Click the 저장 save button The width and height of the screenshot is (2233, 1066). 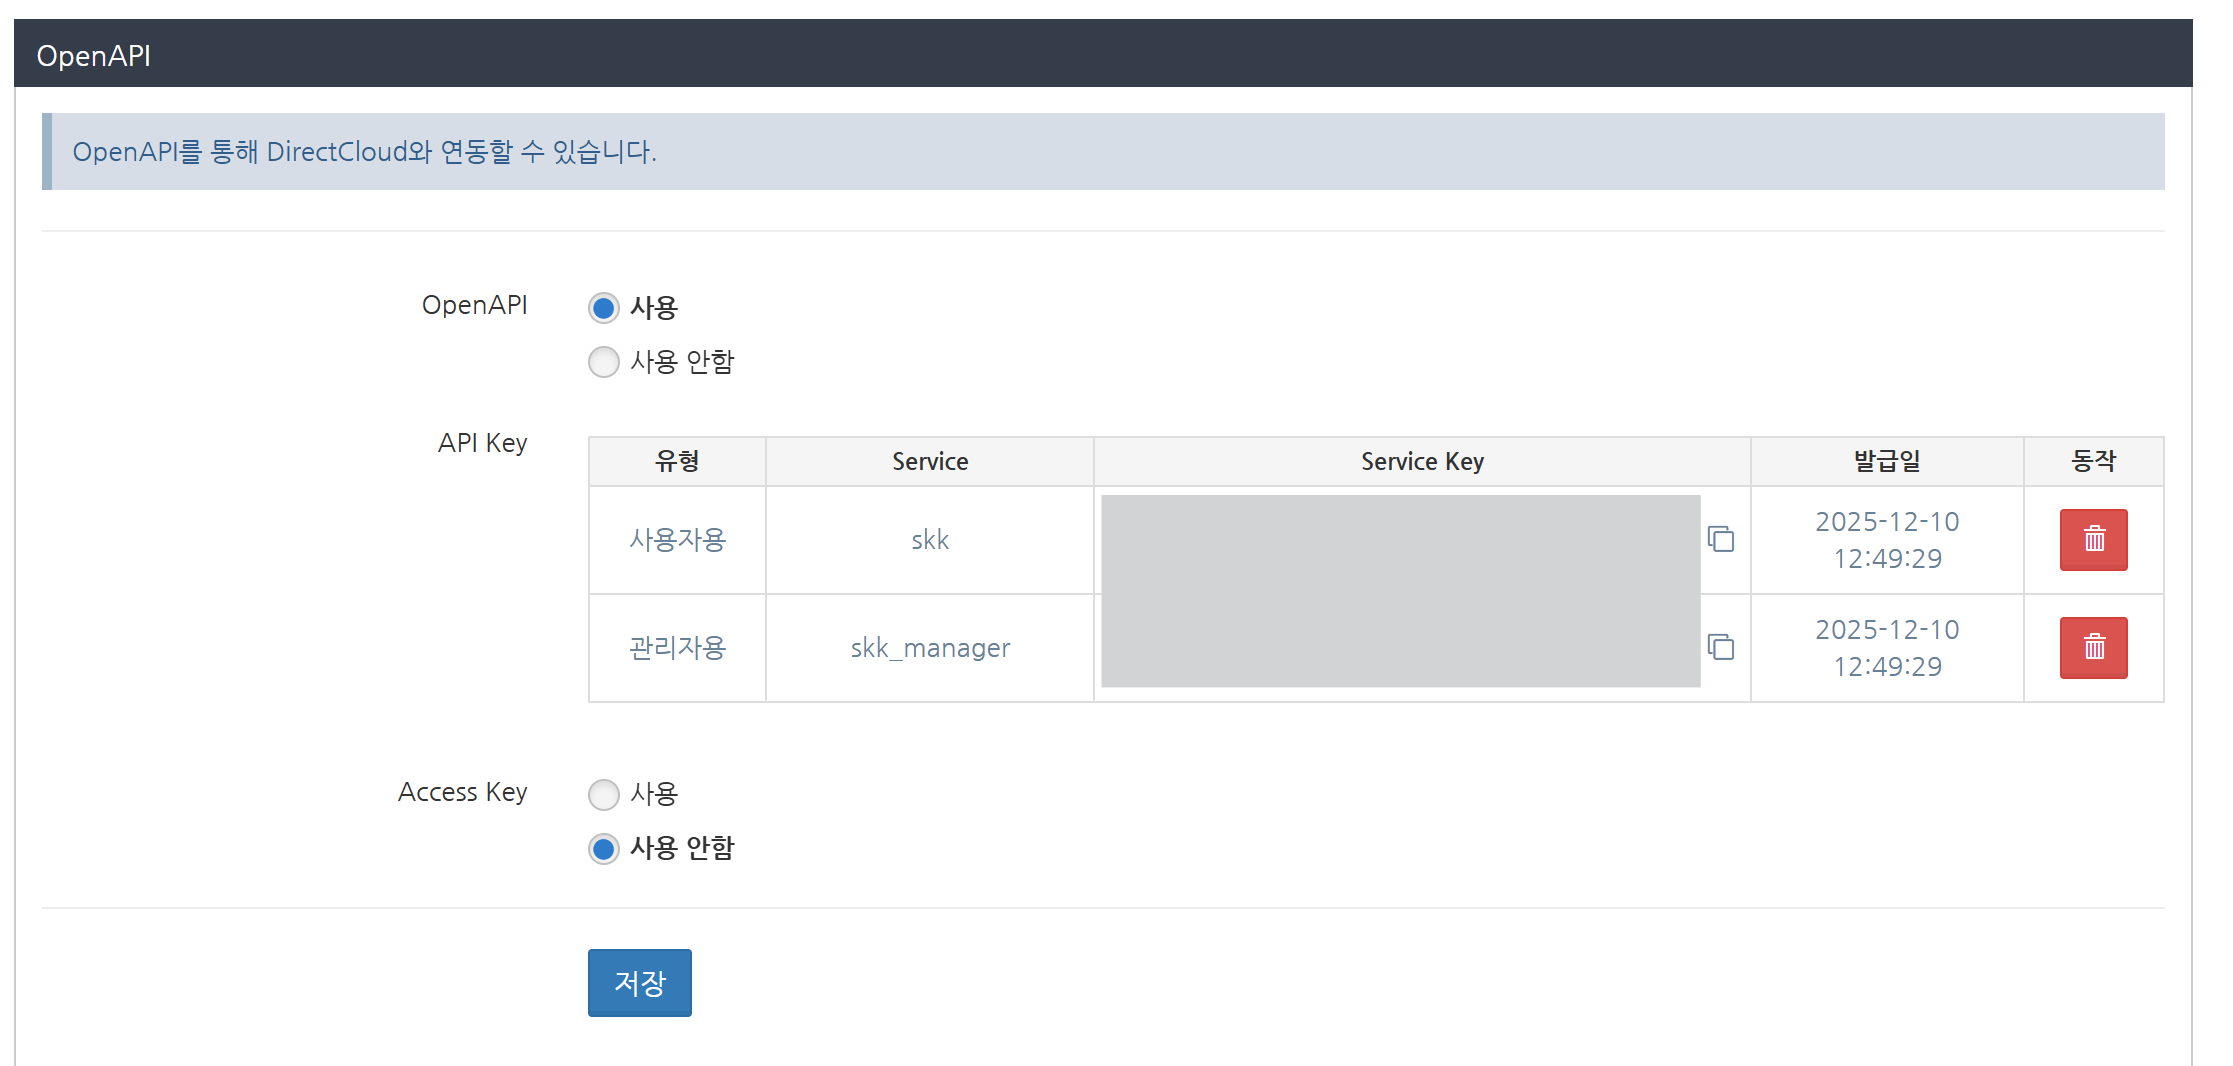(639, 983)
